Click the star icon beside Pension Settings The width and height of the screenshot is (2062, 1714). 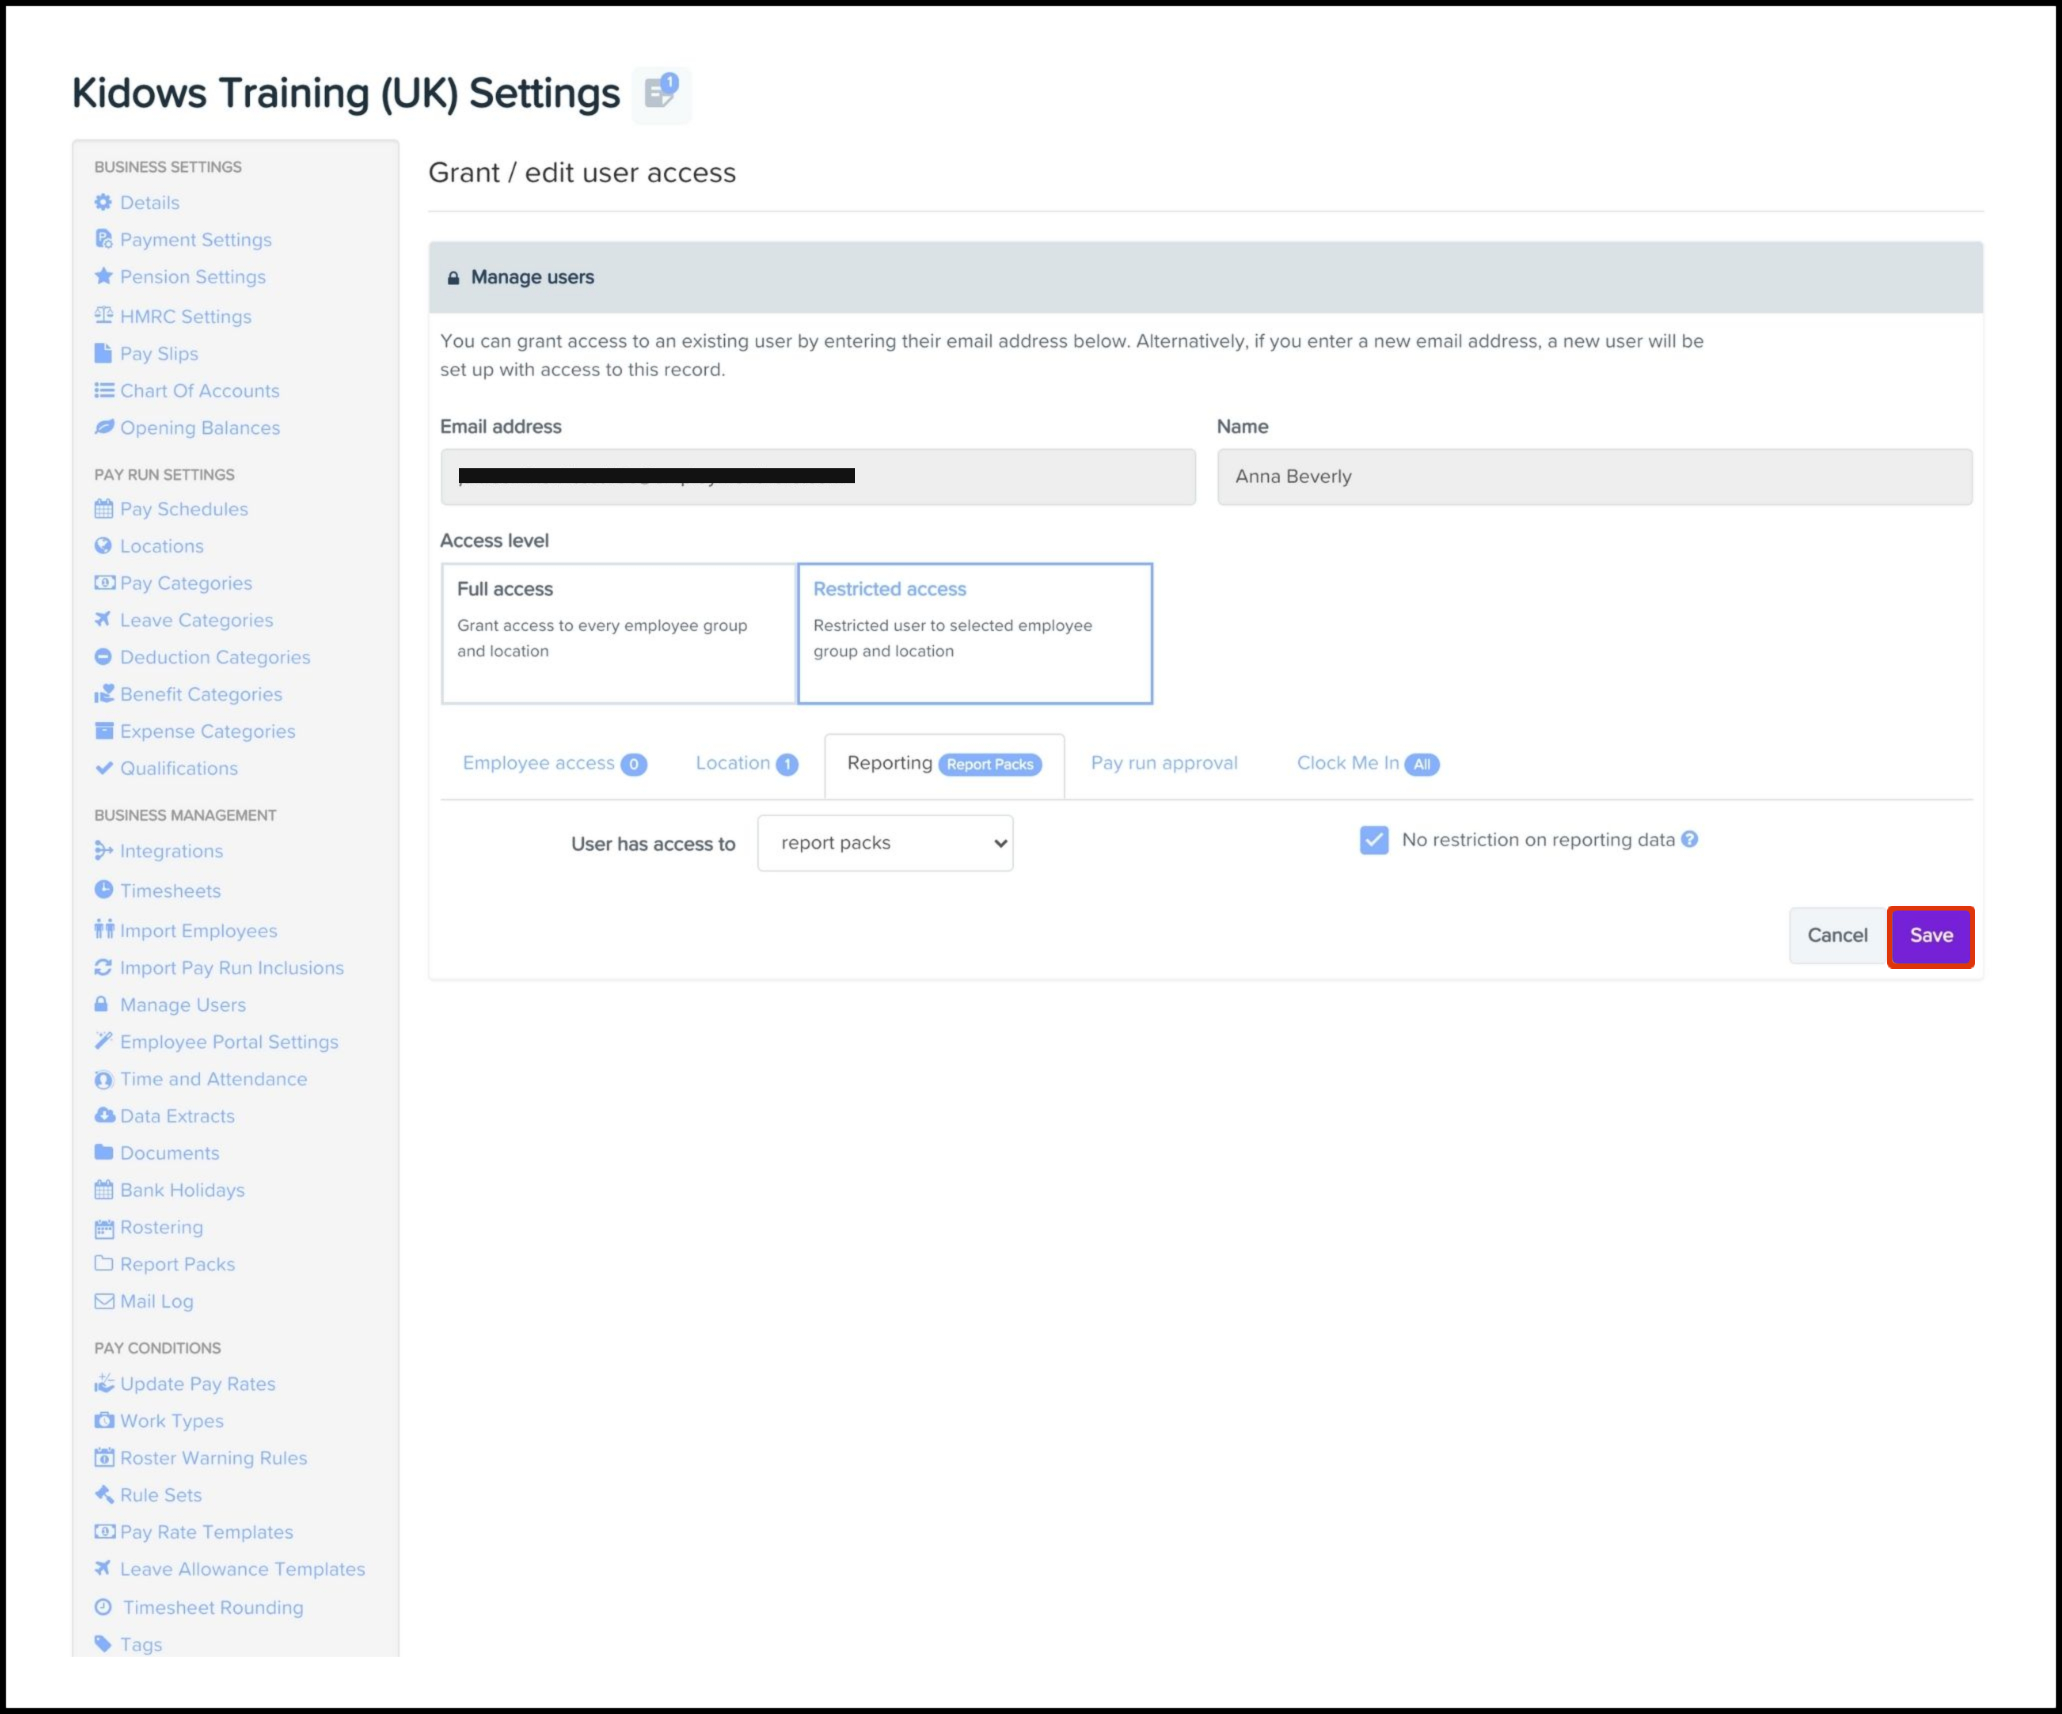coord(103,276)
